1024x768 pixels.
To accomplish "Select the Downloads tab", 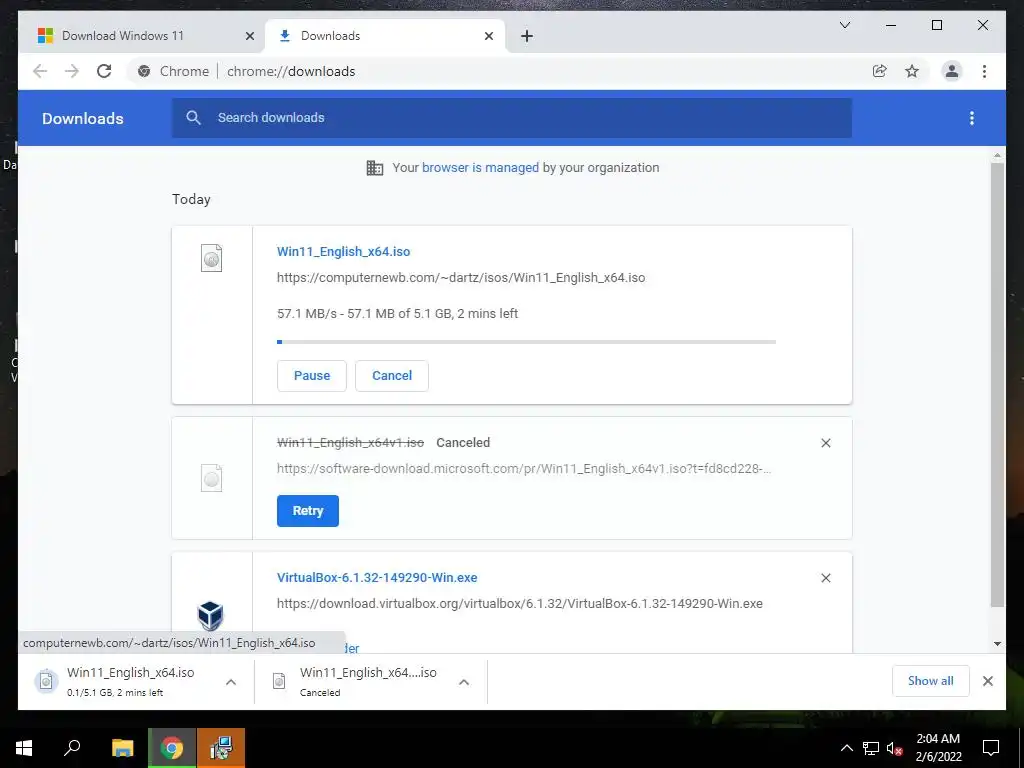I will [x=385, y=36].
